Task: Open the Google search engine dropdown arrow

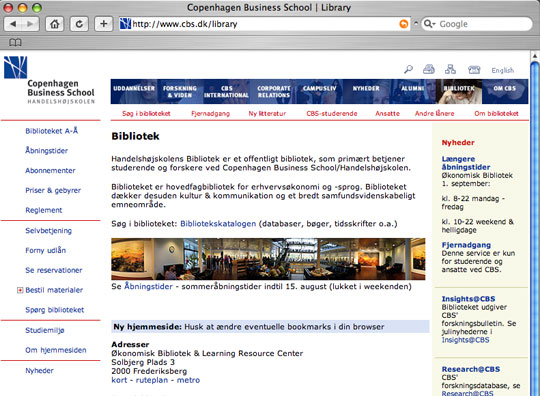Action: (429, 24)
